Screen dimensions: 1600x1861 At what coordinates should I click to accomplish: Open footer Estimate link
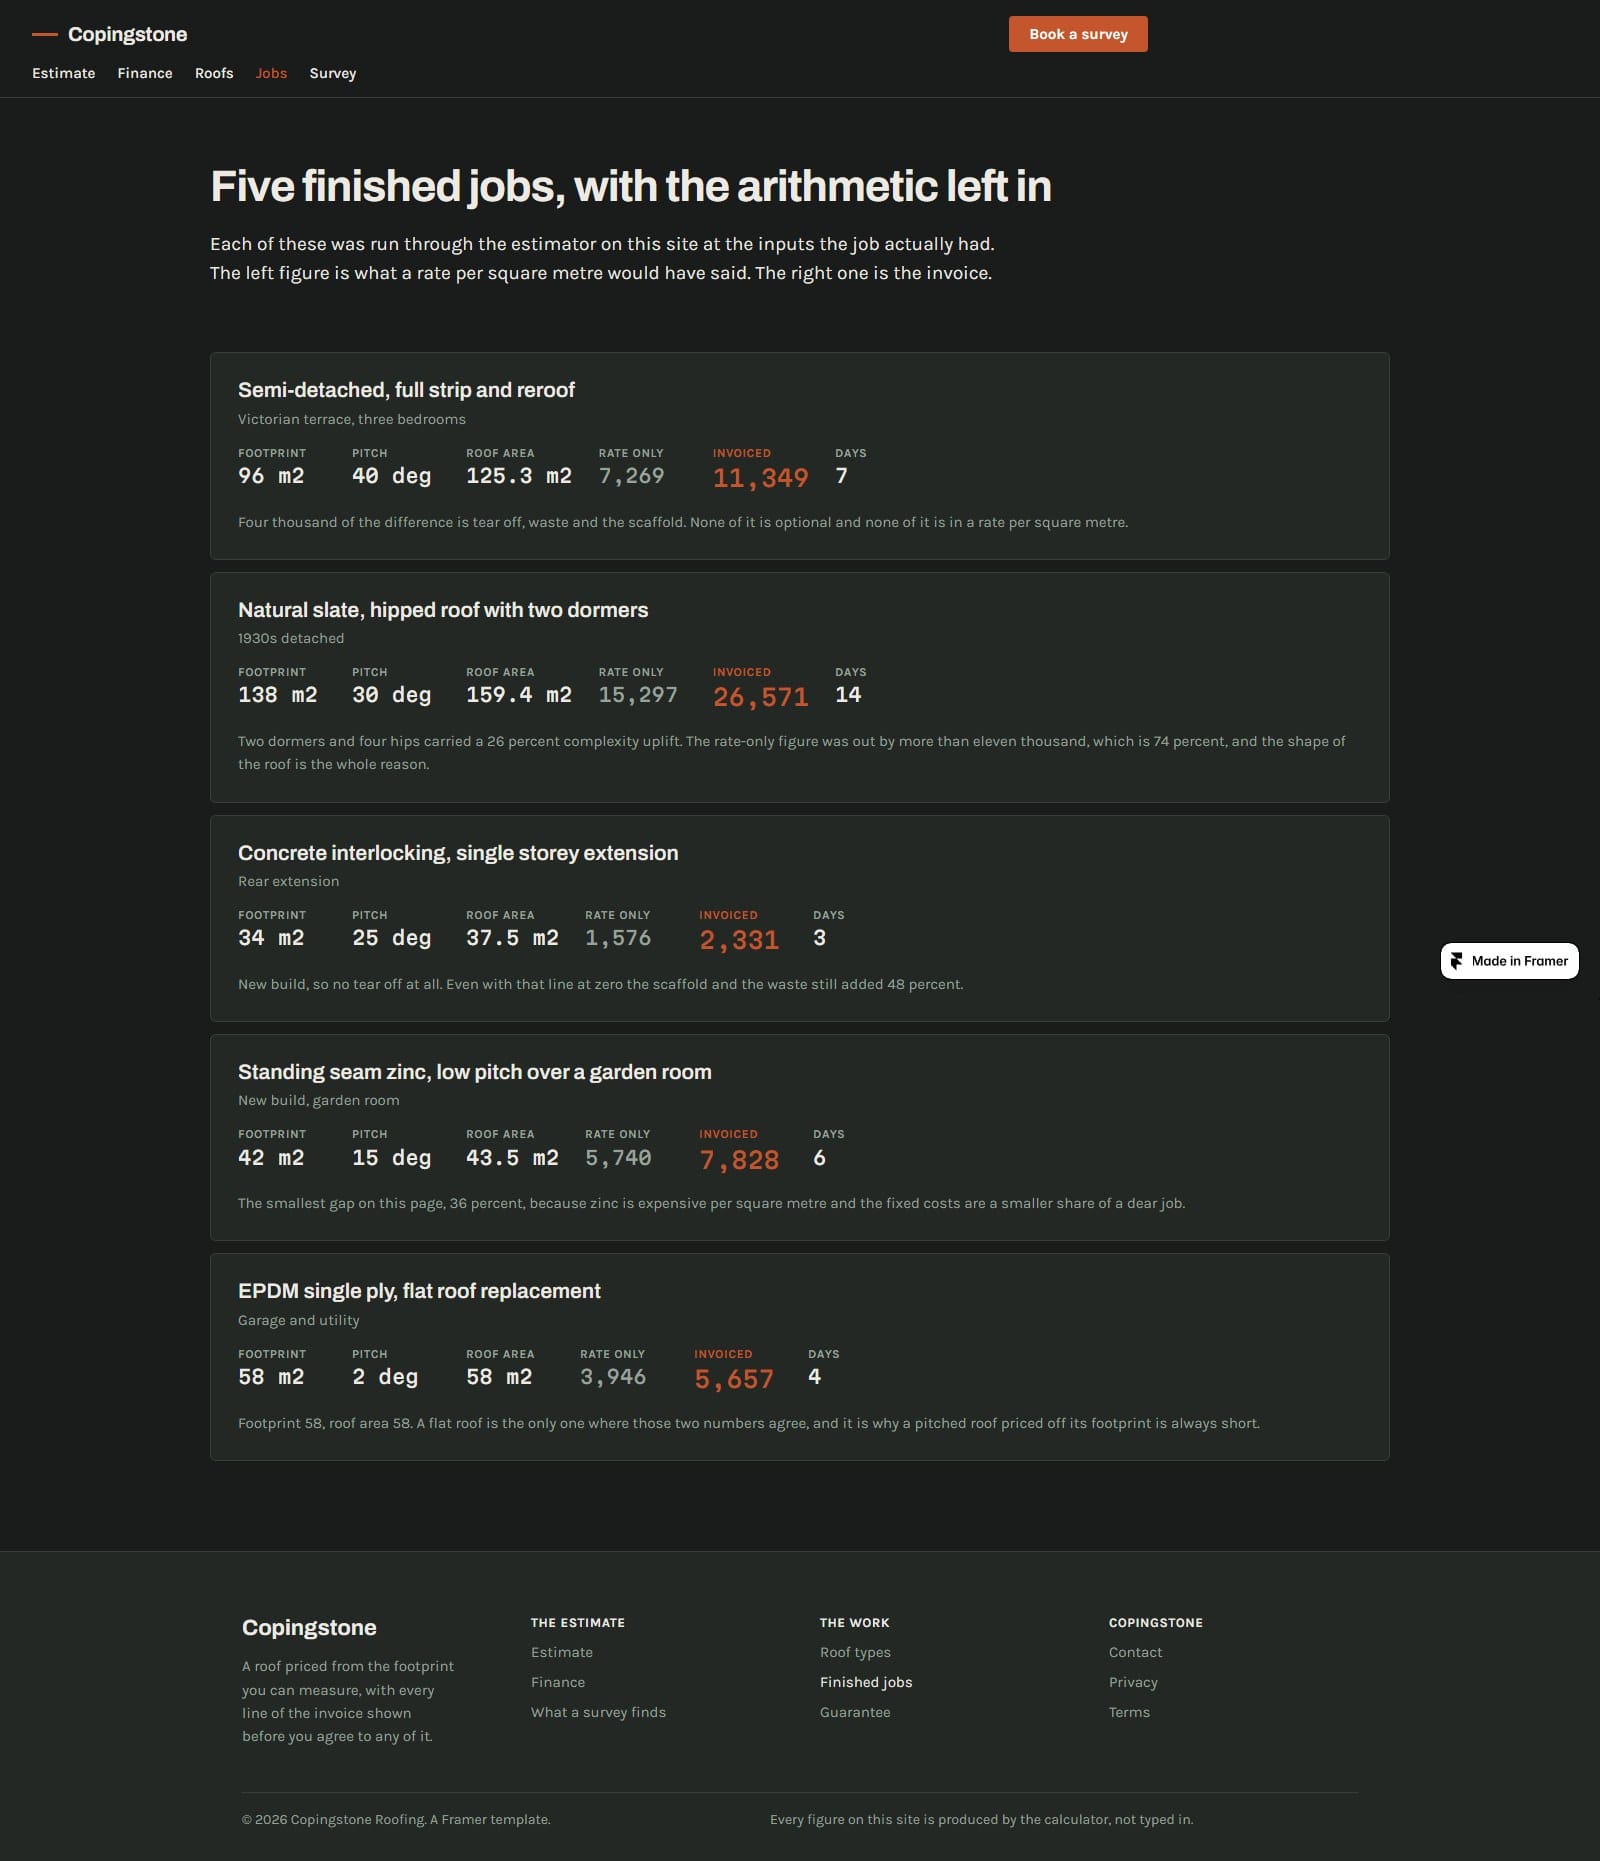point(562,1652)
